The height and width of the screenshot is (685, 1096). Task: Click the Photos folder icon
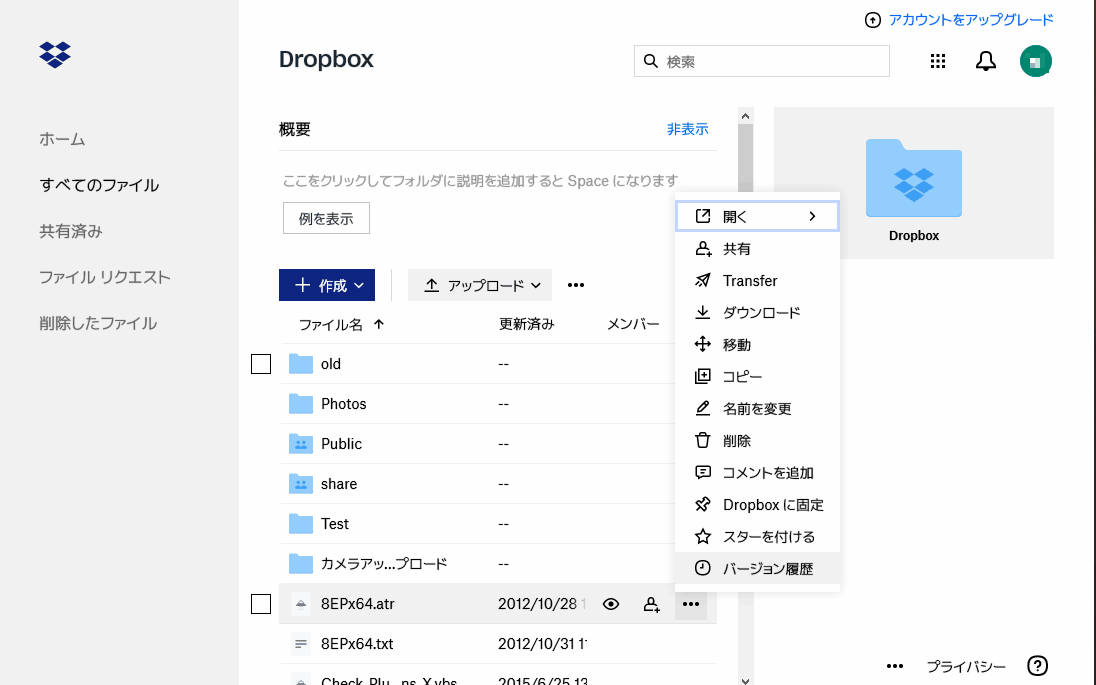[x=301, y=404]
